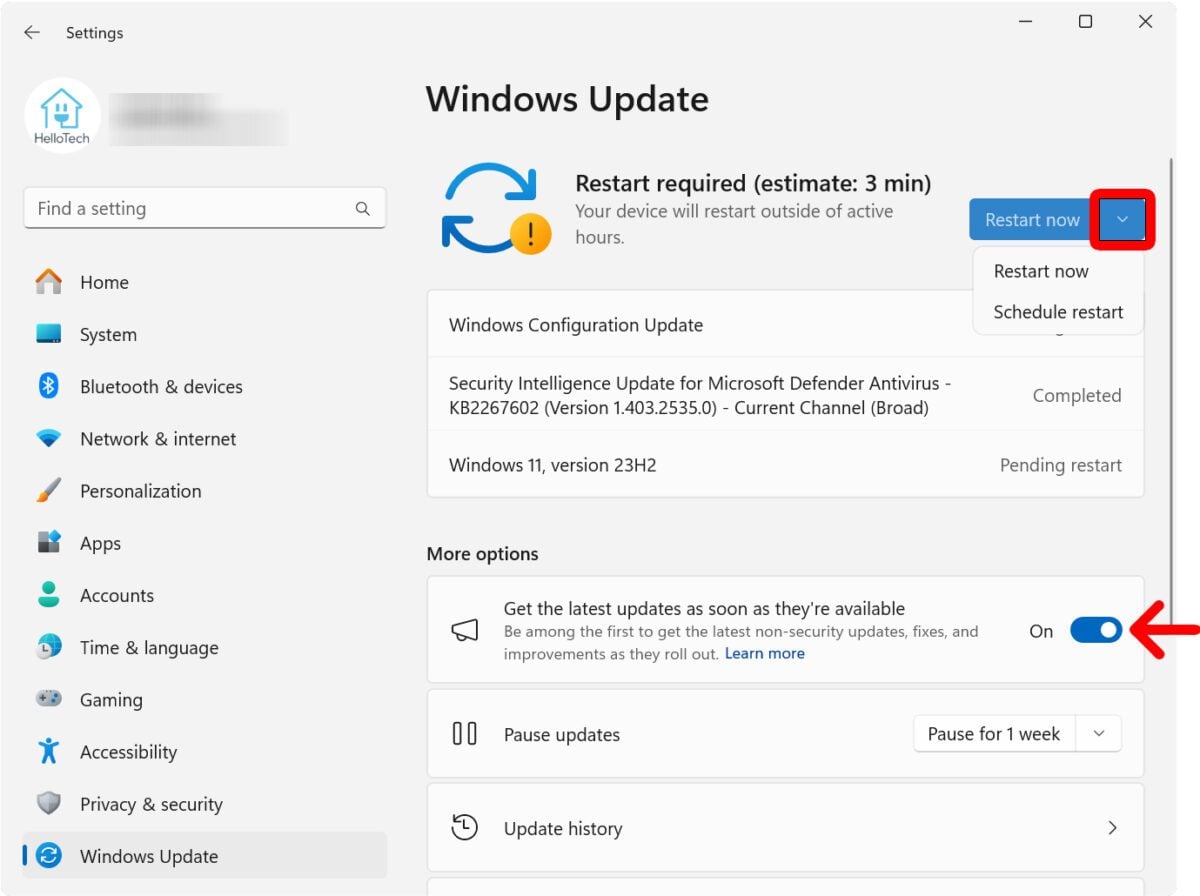
Task: Click inside the Find a setting box
Action: coord(205,208)
